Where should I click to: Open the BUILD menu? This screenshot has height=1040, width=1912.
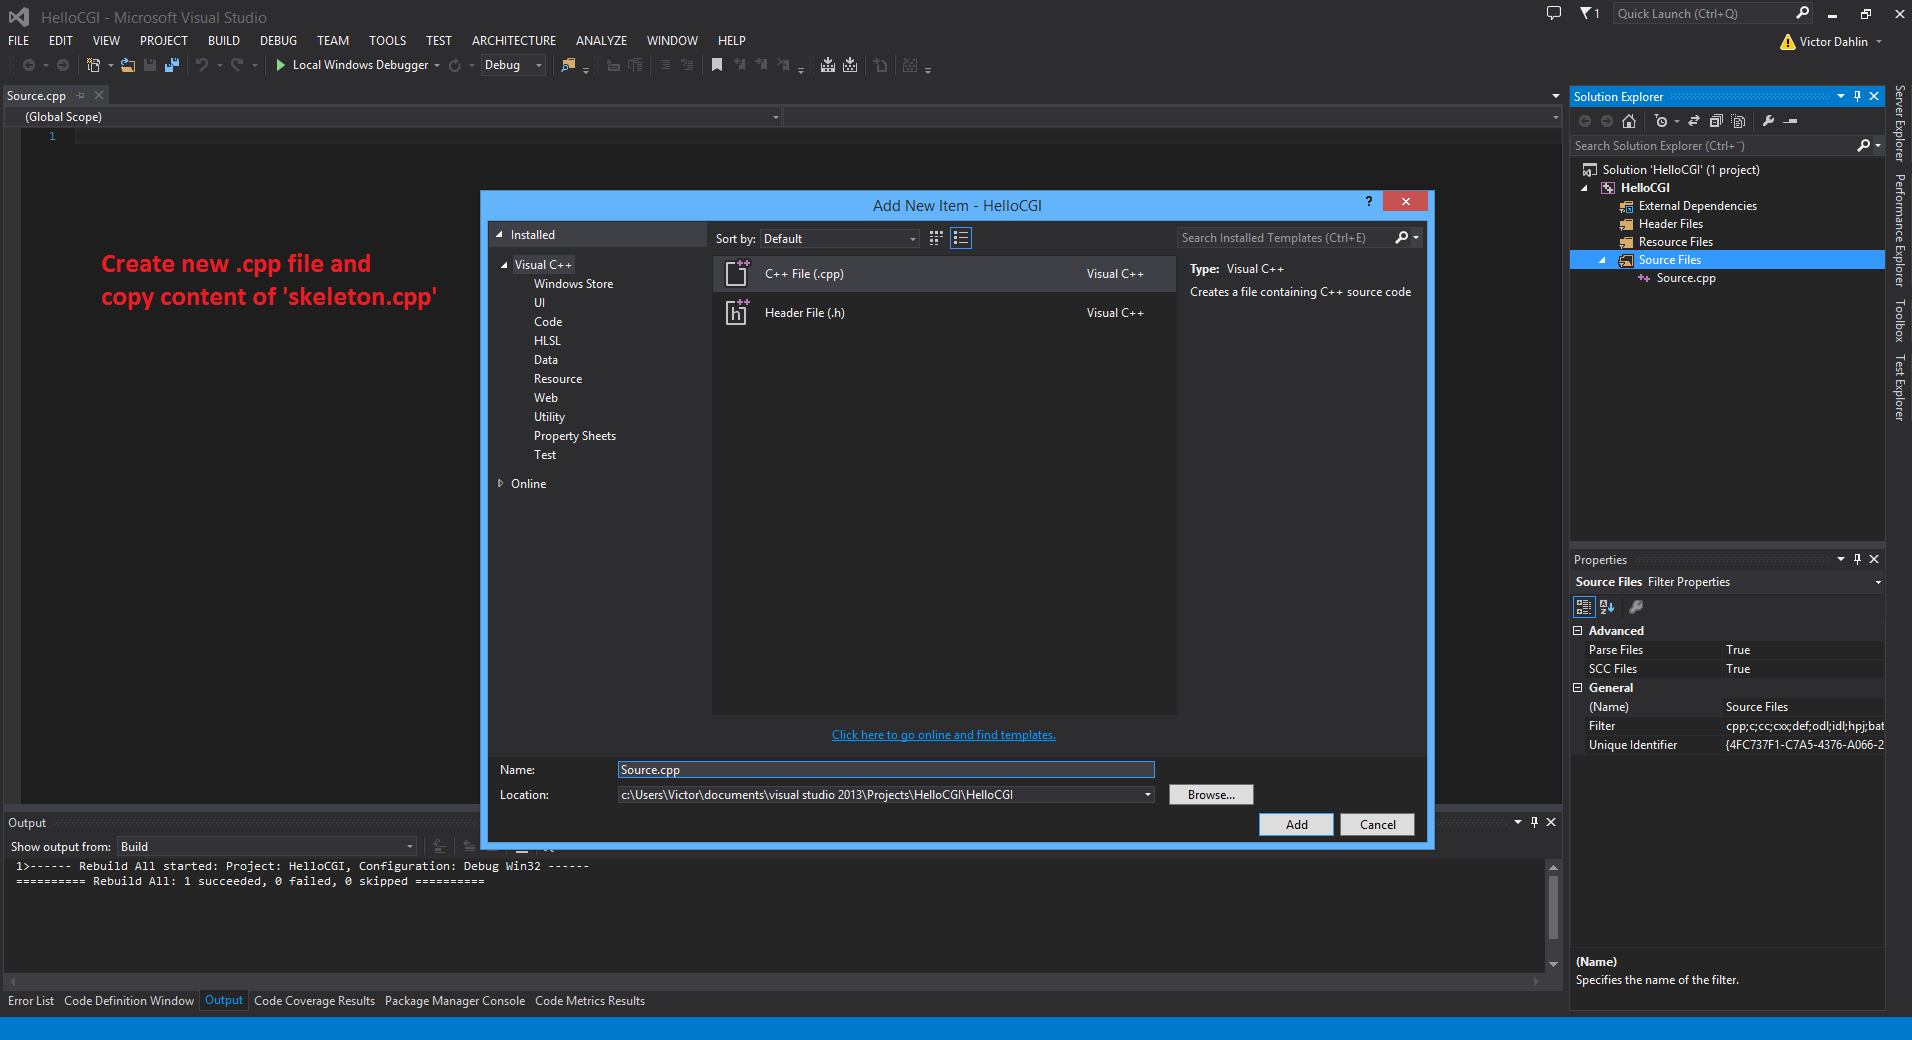coord(224,41)
